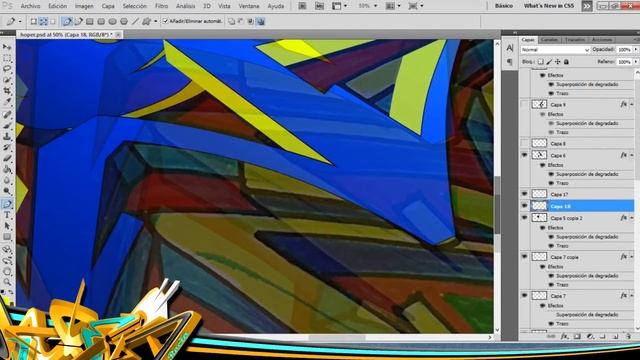
Task: Select the Hand tool
Action: (x=7, y=271)
